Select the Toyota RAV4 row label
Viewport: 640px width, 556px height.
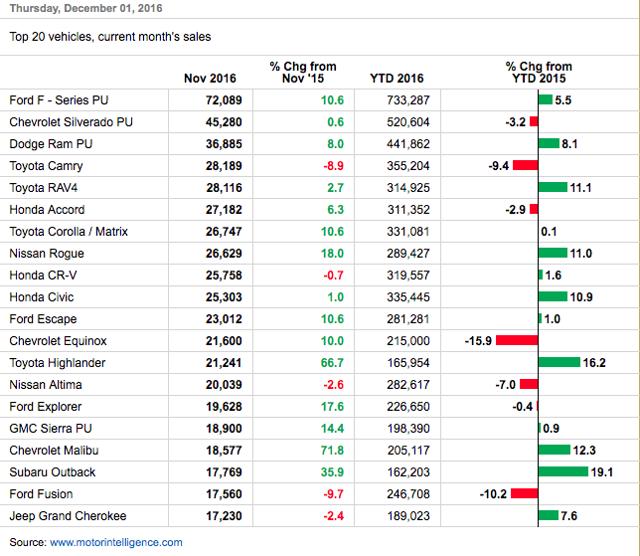tap(43, 188)
